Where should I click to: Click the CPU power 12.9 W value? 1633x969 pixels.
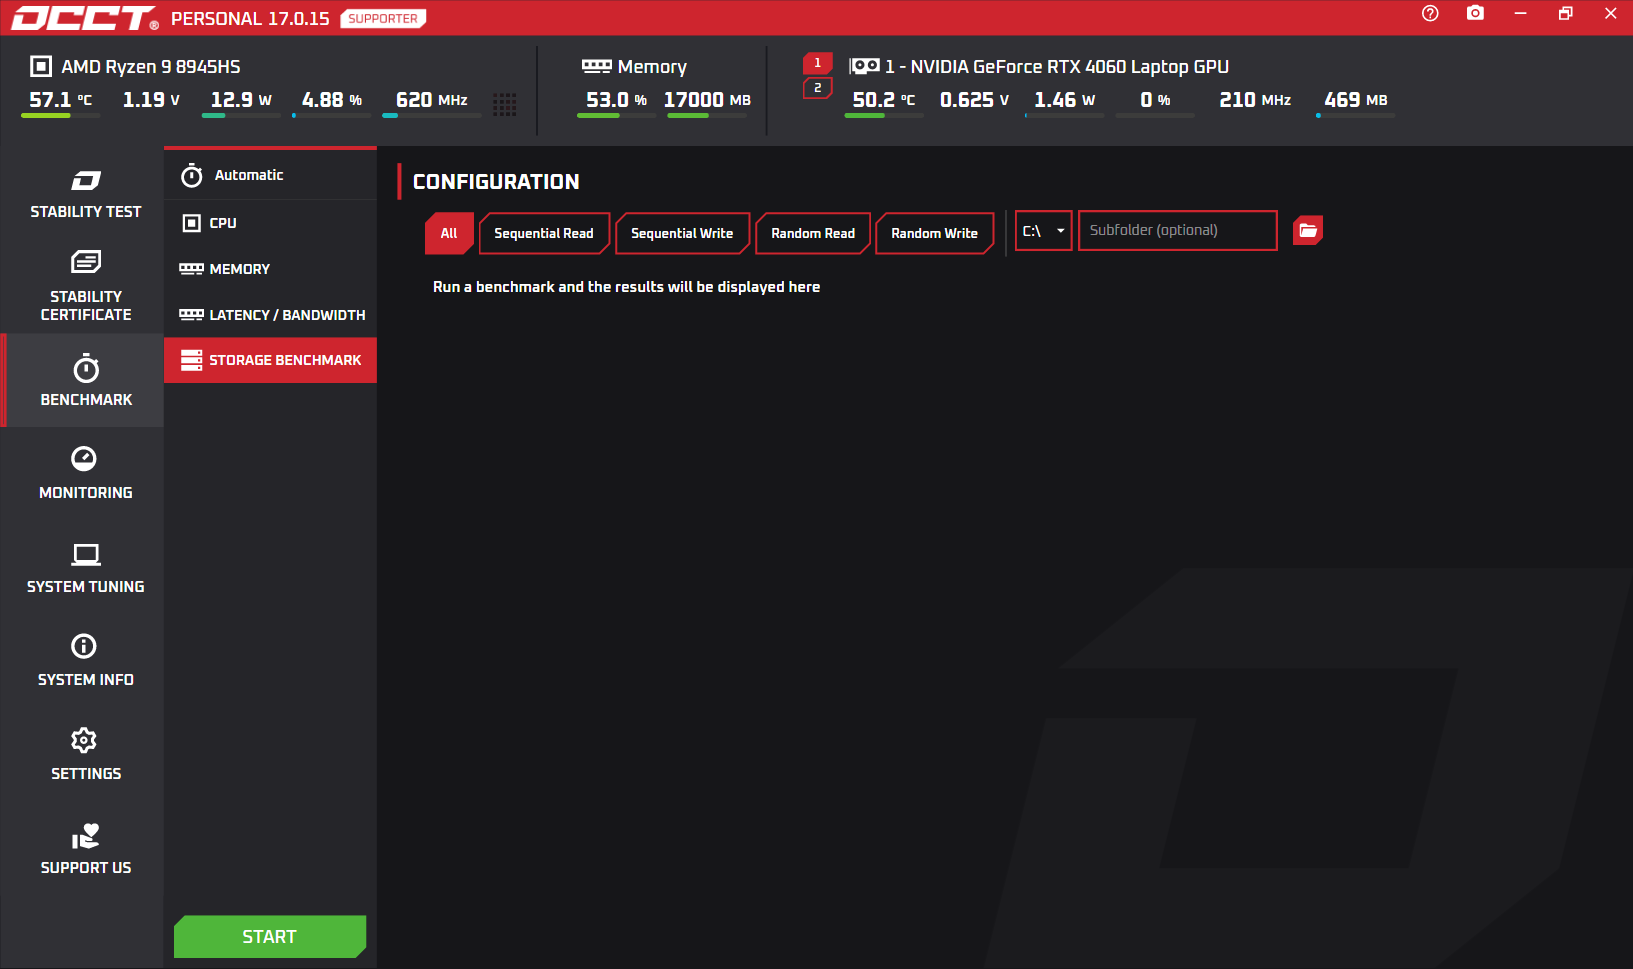(241, 100)
